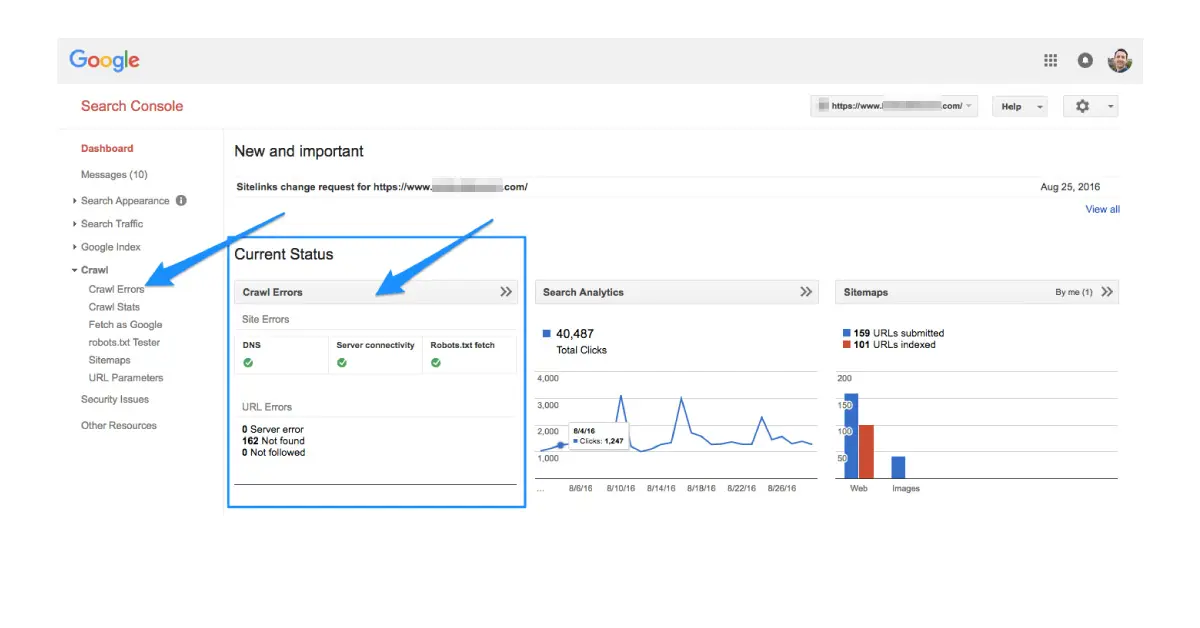Screen dimensions: 1200x628
Task: Expand the Google Index sidebar section
Action: tap(110, 247)
